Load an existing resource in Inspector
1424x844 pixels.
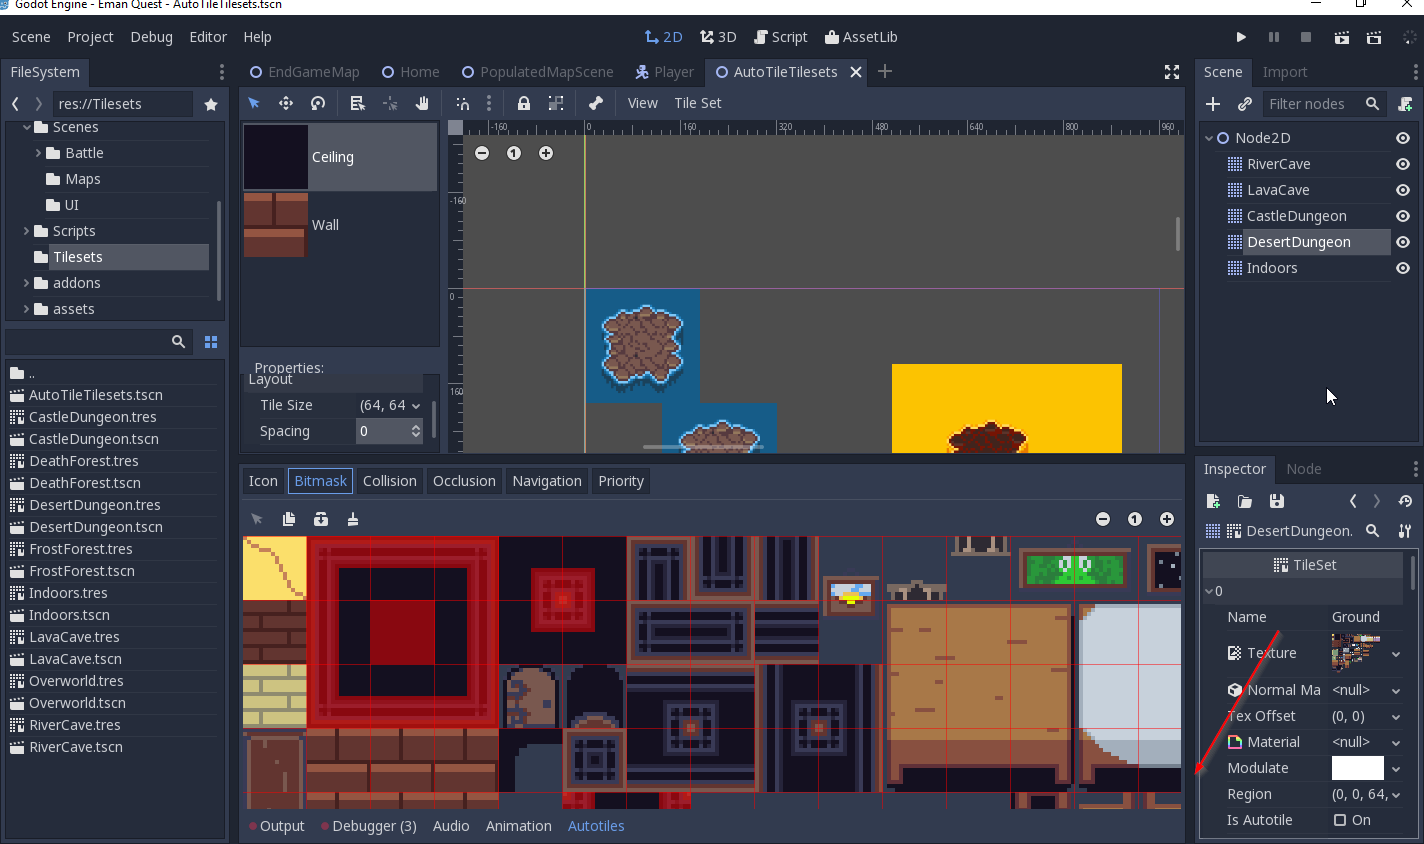(1245, 501)
